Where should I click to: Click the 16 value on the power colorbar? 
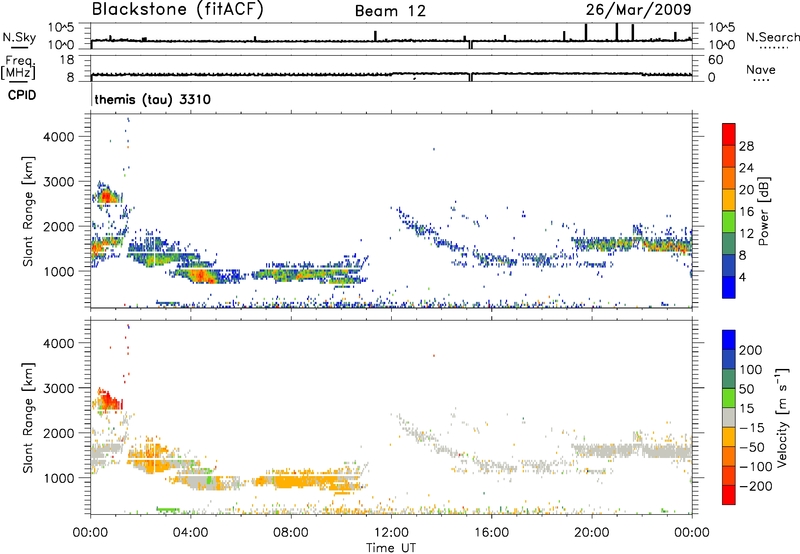pos(746,211)
